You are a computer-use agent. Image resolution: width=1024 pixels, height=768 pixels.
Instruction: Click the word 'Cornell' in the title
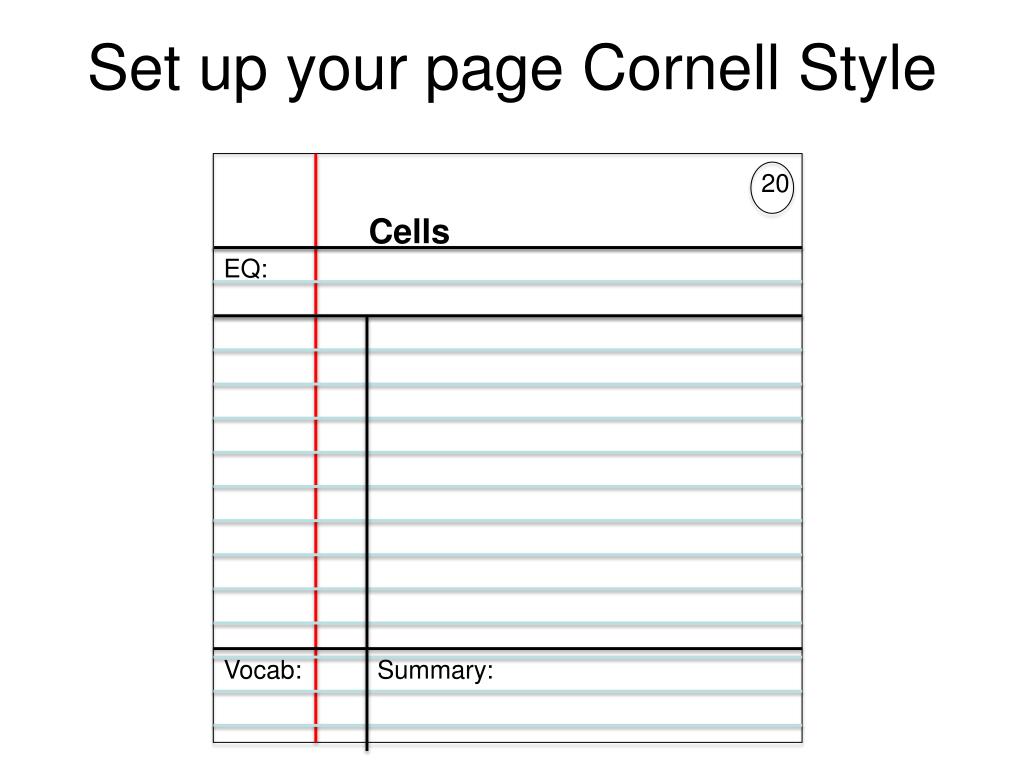pos(680,67)
